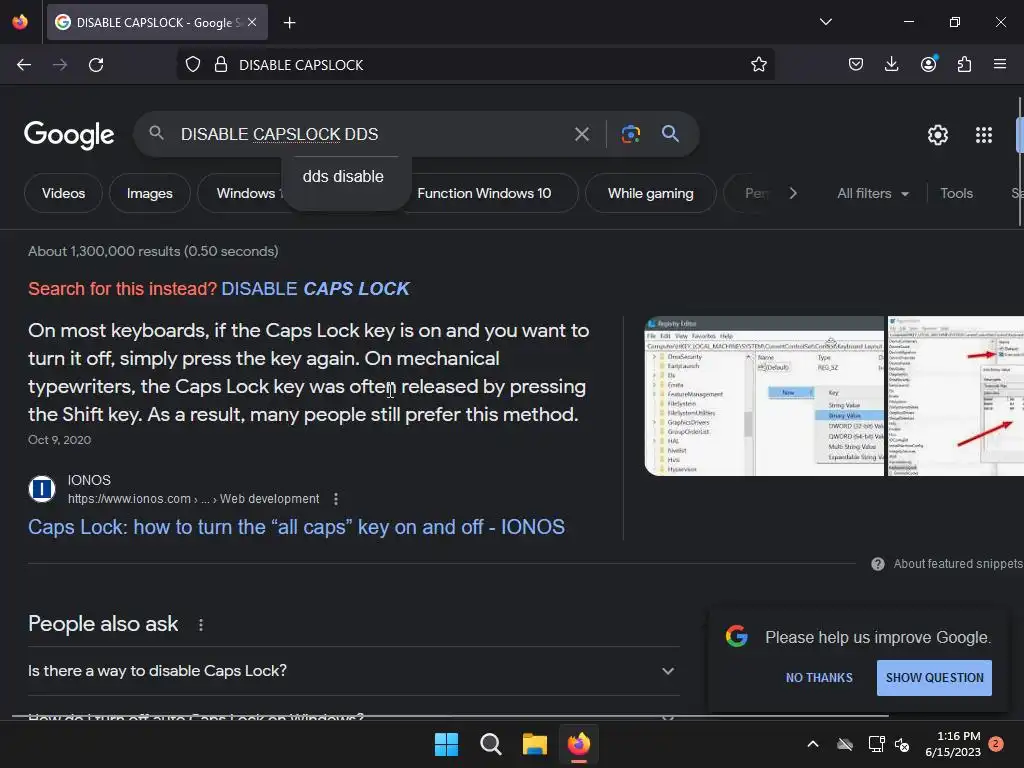View the Registry Editor thumbnail image
Screen dimensions: 1024x768
pyautogui.click(x=763, y=396)
